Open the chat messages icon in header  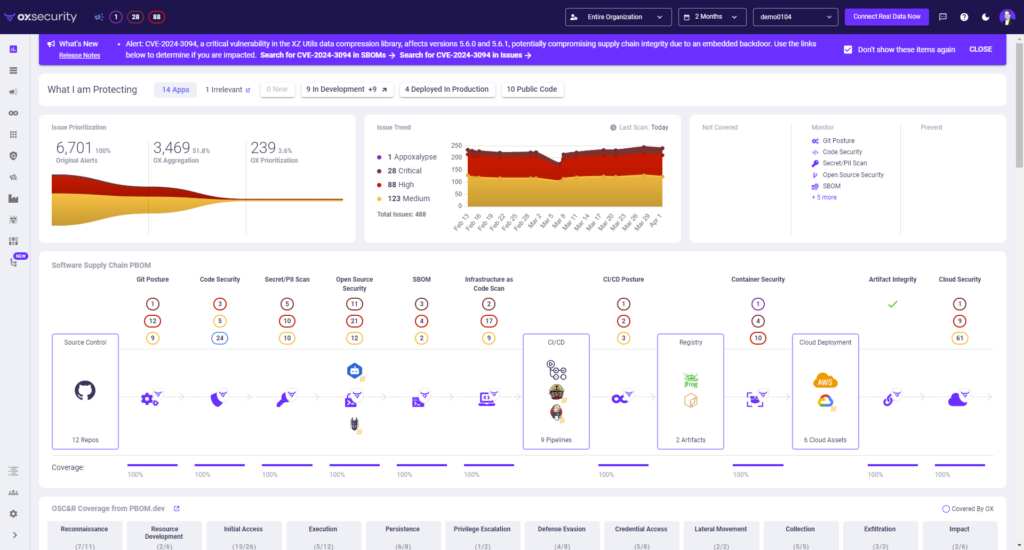click(942, 17)
